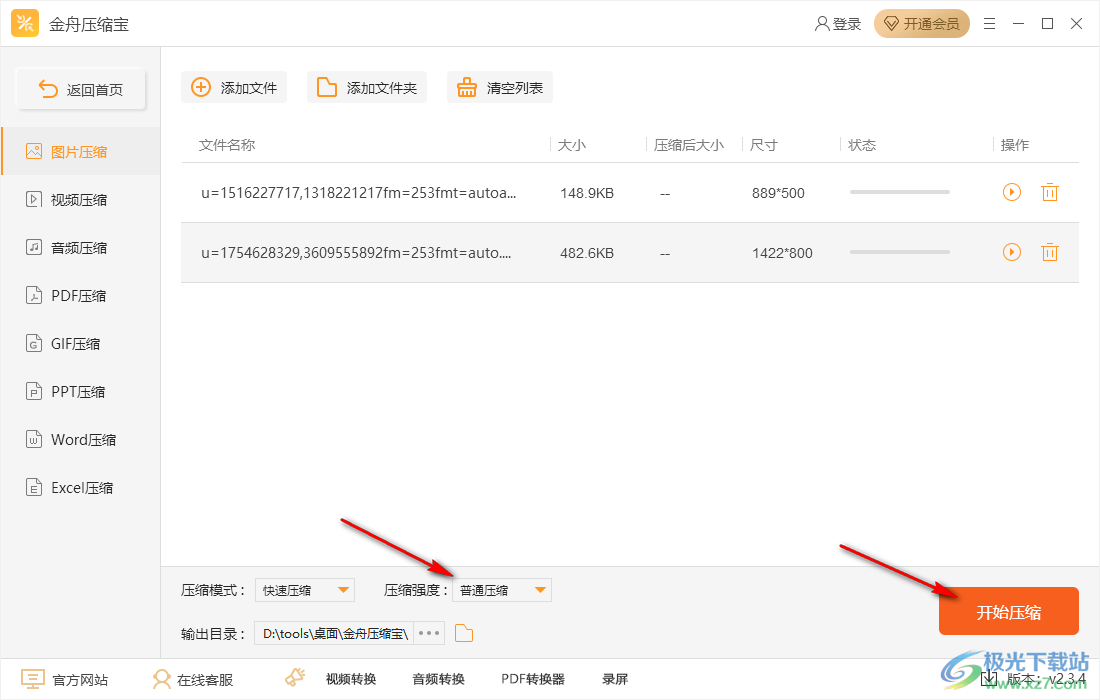Click the 1422*800 dimension cell
This screenshot has width=1100, height=700.
782,253
